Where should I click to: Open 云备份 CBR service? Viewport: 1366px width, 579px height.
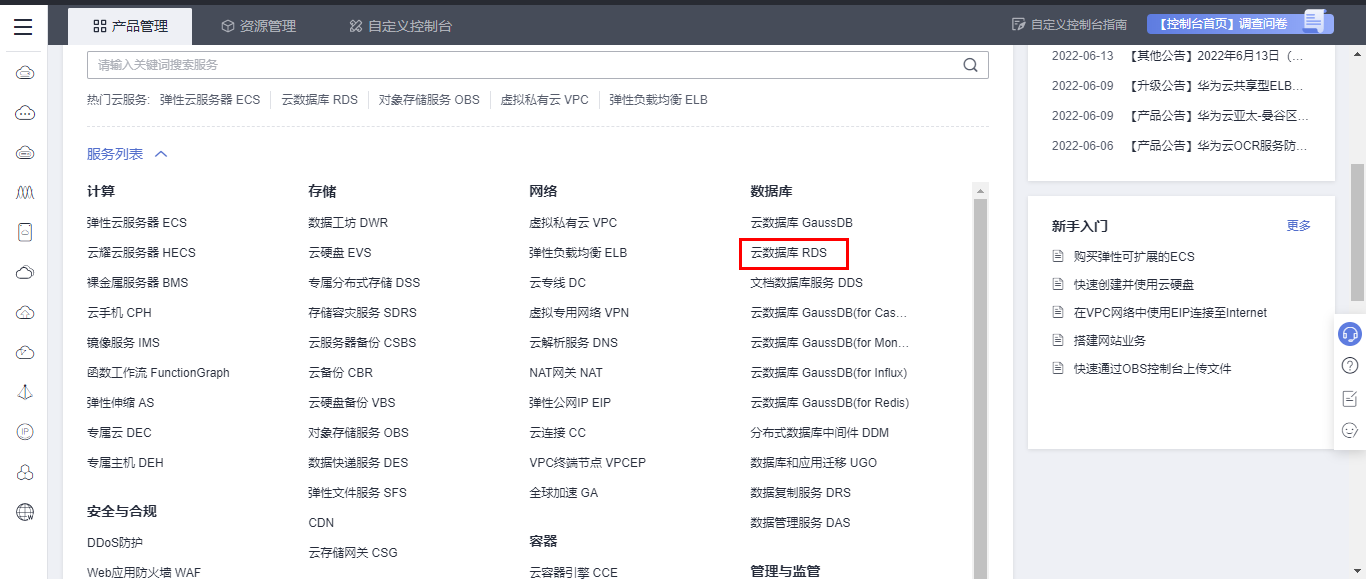click(x=340, y=372)
